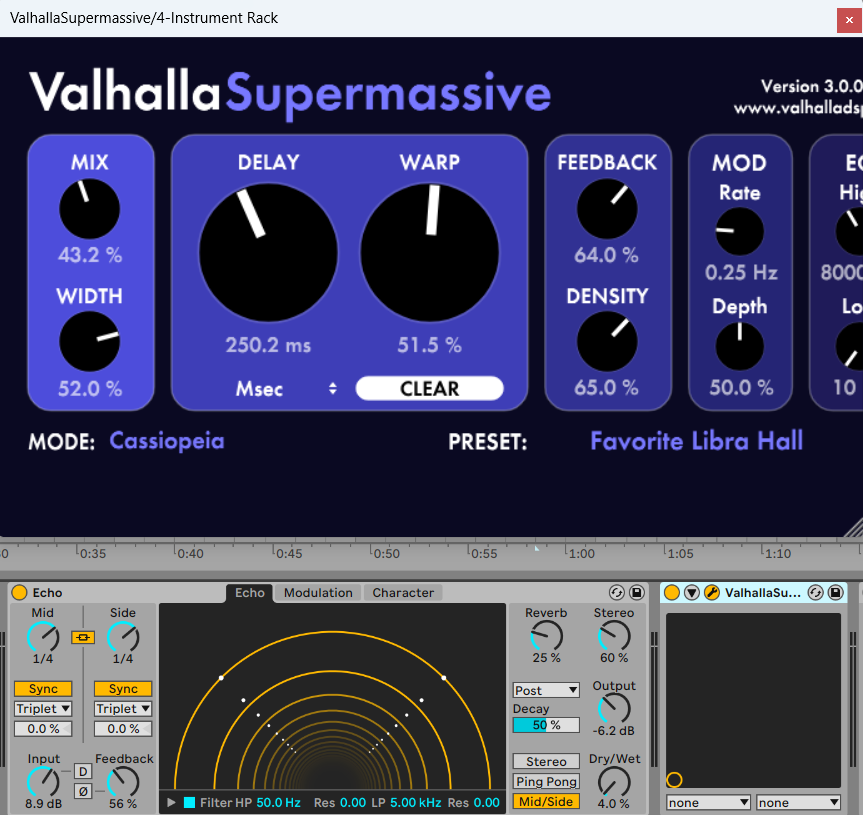Viewport: 863px width, 815px height.
Task: Click the Echo hot-swap preset icon
Action: point(616,592)
